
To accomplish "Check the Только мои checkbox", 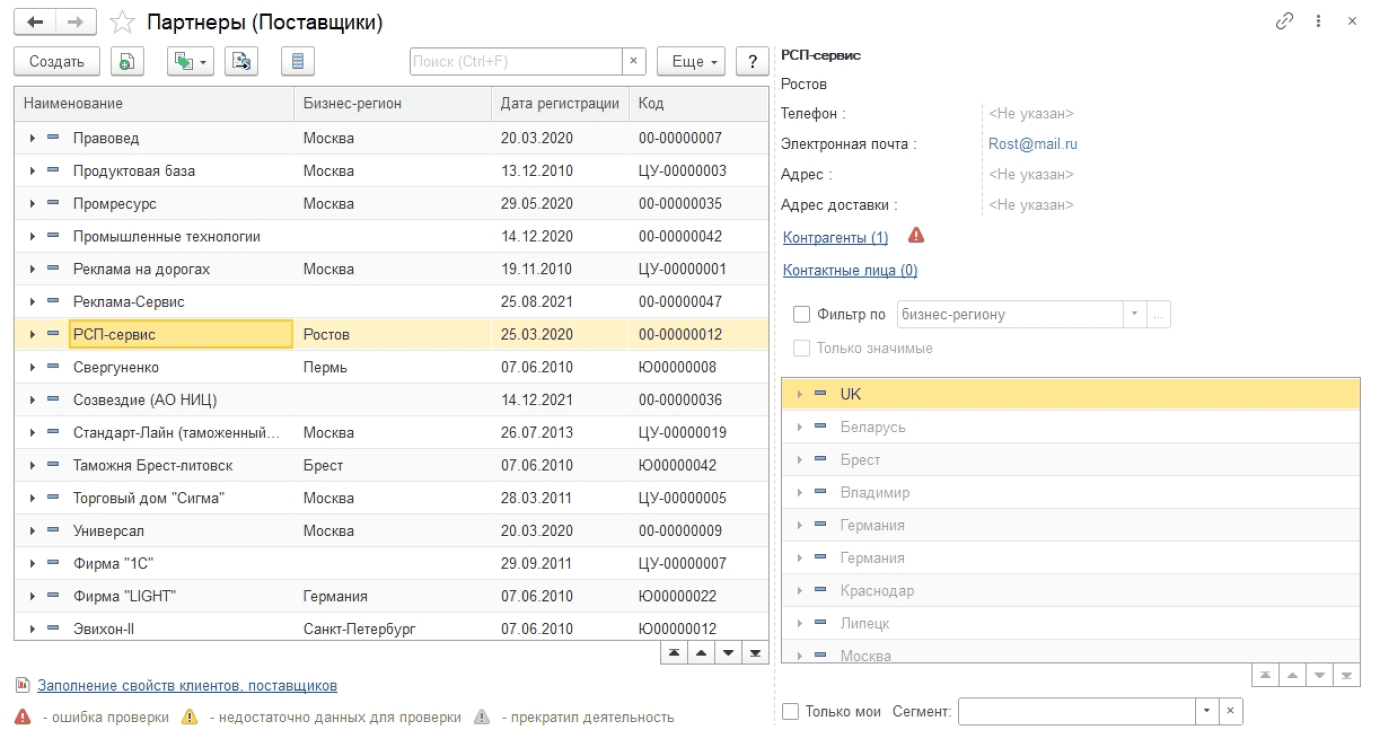I will pyautogui.click(x=791, y=712).
